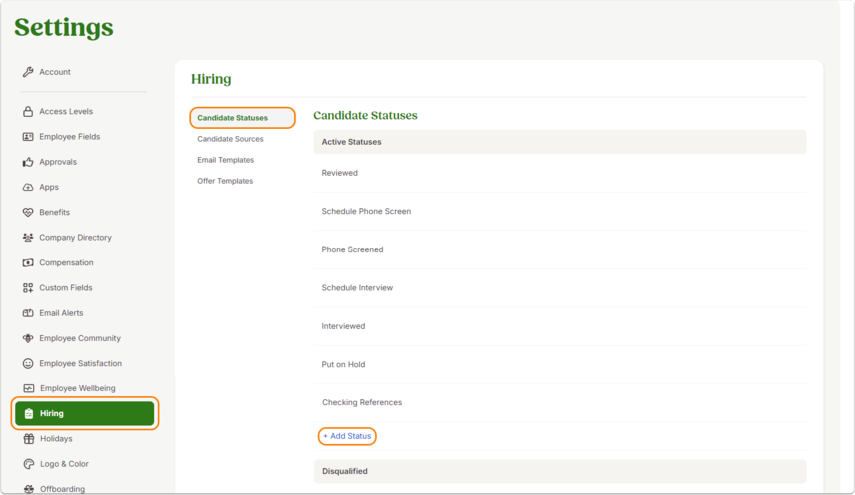The image size is (855, 495).
Task: Click the Apps cloud icon
Action: (x=28, y=187)
